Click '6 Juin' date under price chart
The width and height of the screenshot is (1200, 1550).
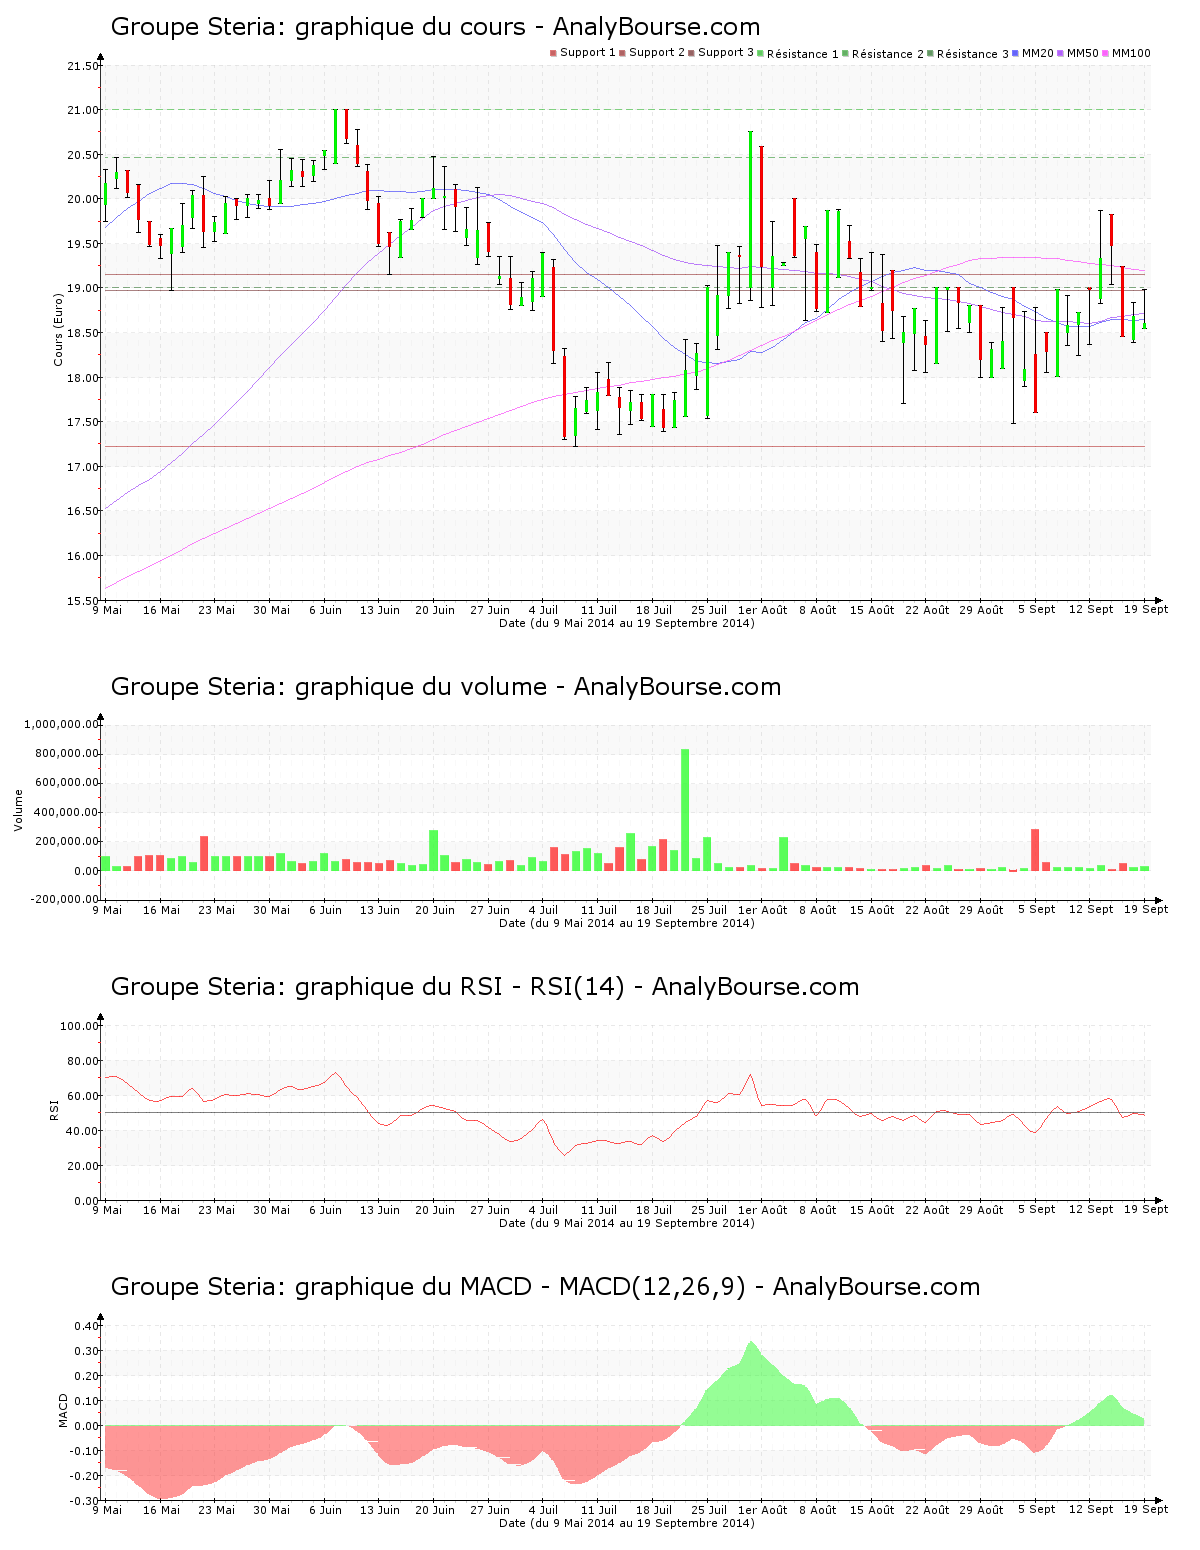tap(325, 610)
